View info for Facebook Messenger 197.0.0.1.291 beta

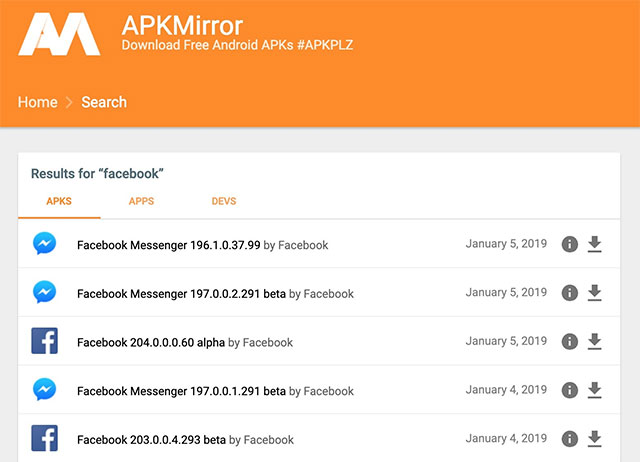click(569, 390)
